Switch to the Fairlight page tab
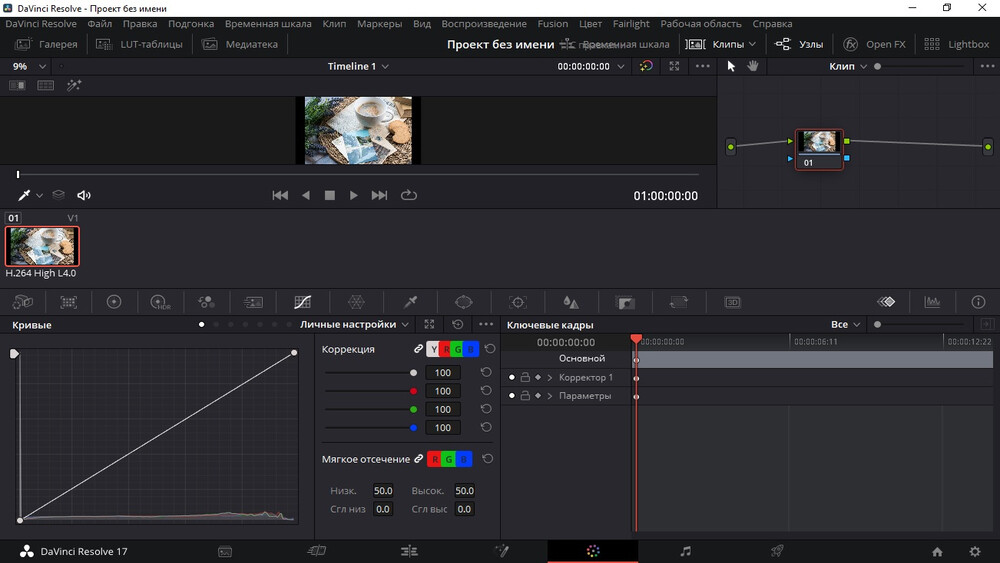This screenshot has width=1000, height=563. 685,552
